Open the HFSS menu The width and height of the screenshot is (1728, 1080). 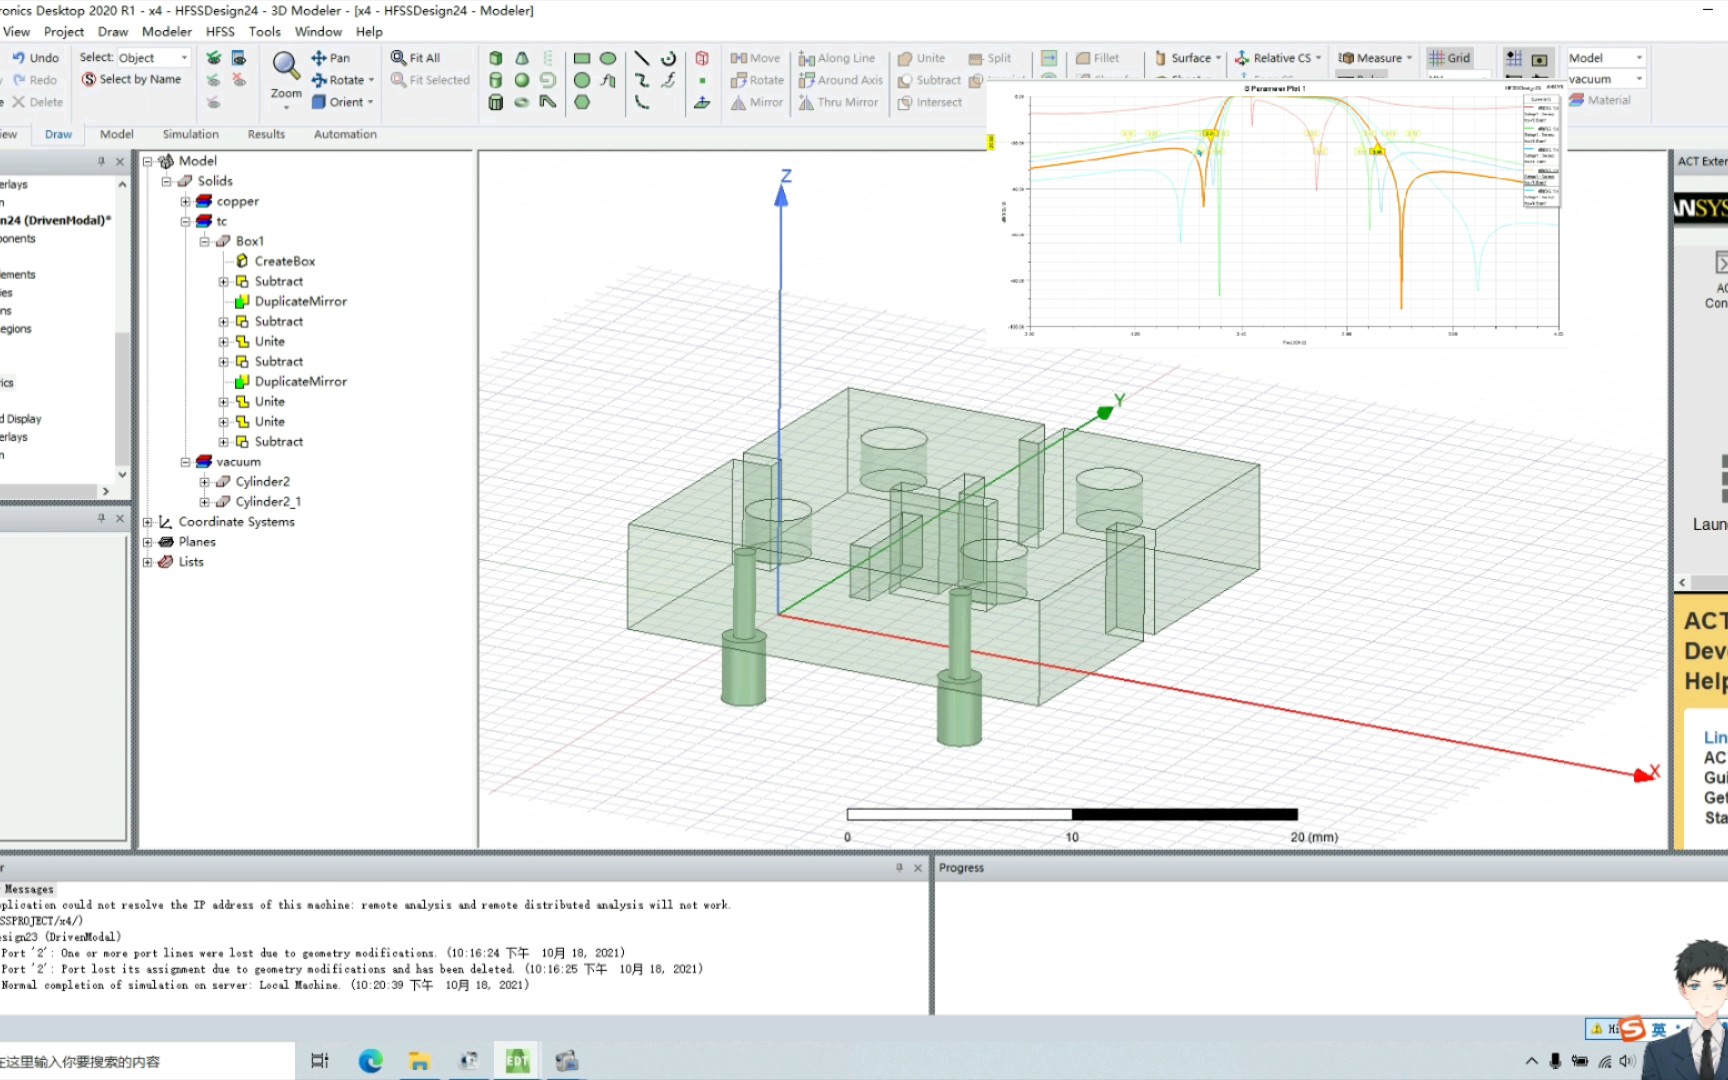click(x=220, y=32)
